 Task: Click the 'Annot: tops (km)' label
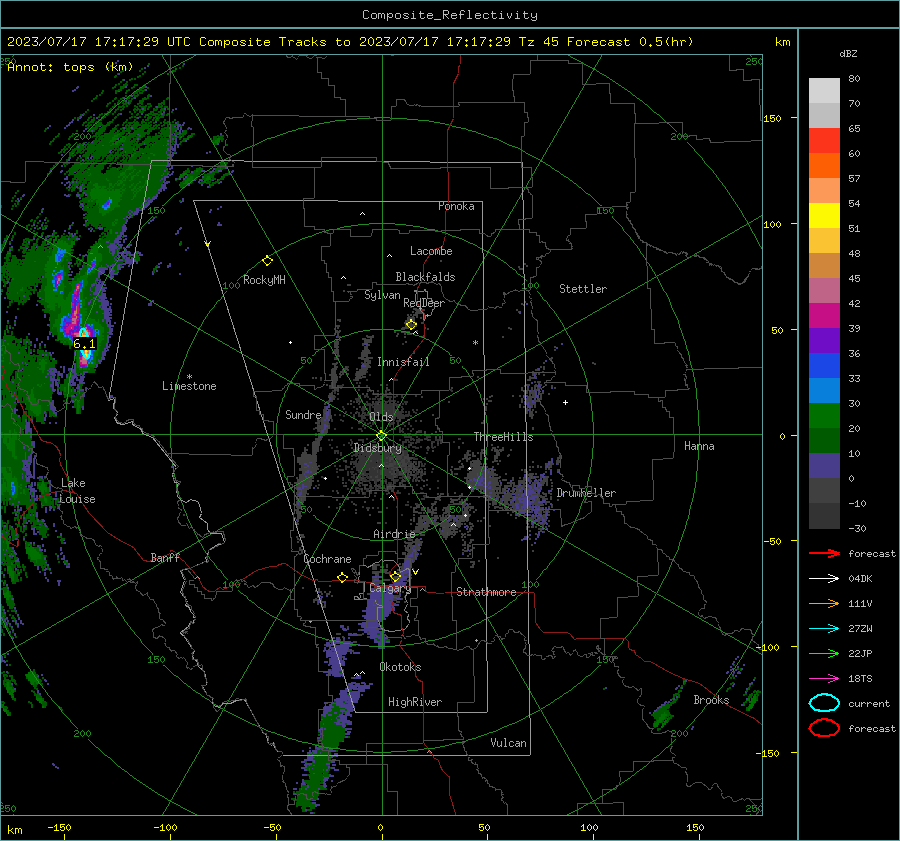(70, 67)
